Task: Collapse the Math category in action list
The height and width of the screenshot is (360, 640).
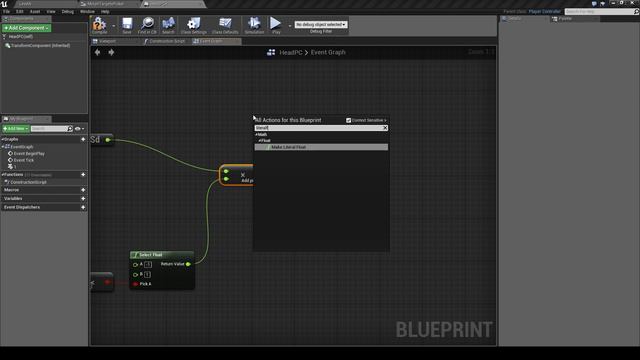Action: (257, 134)
